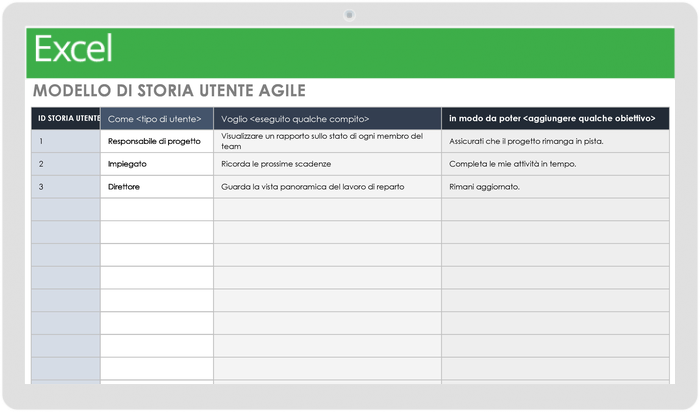Select the 'Rimani aggiornato.' cell

pyautogui.click(x=555, y=187)
